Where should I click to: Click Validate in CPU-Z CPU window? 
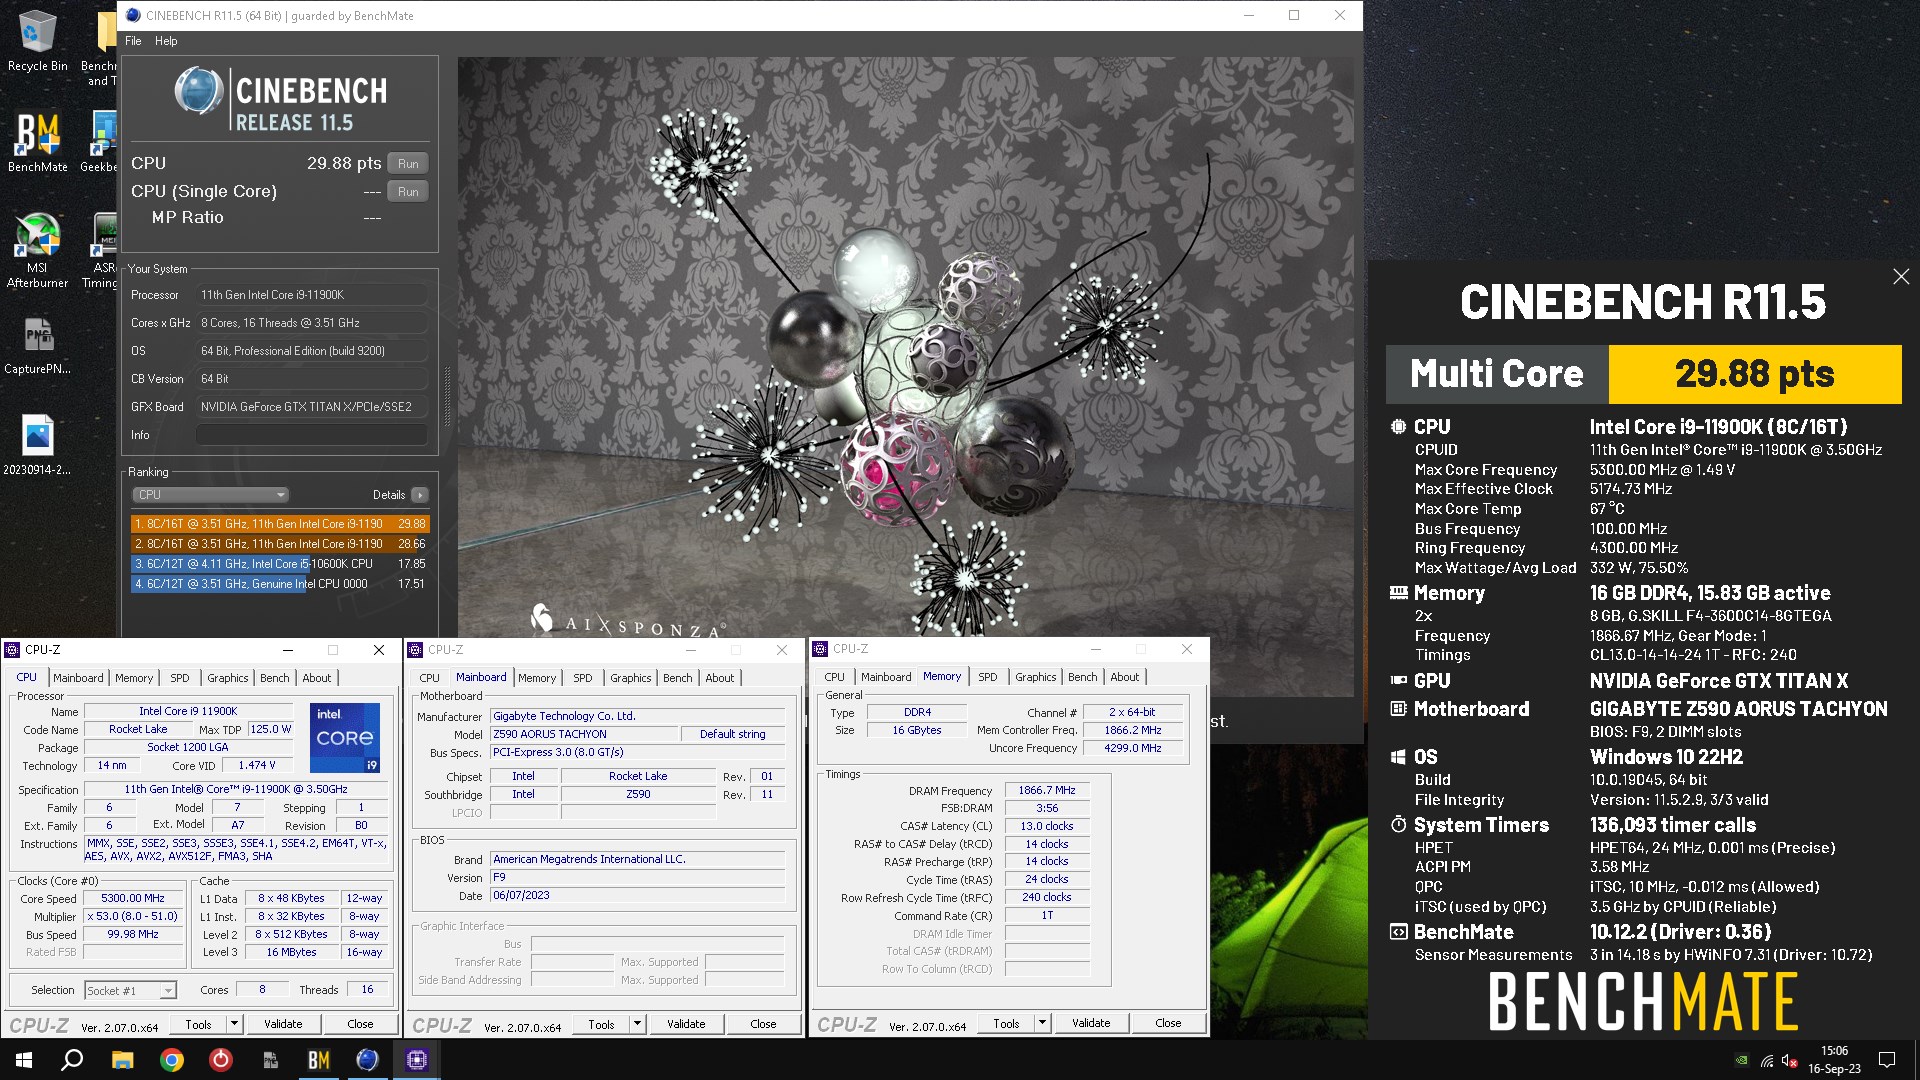[283, 1025]
